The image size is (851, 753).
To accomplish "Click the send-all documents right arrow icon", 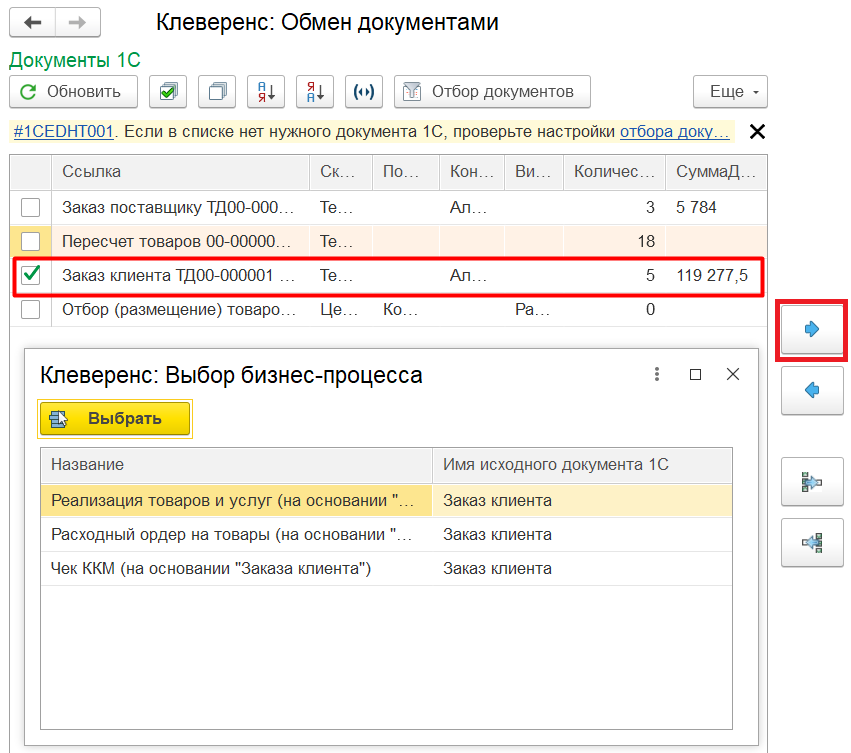I will tap(812, 482).
